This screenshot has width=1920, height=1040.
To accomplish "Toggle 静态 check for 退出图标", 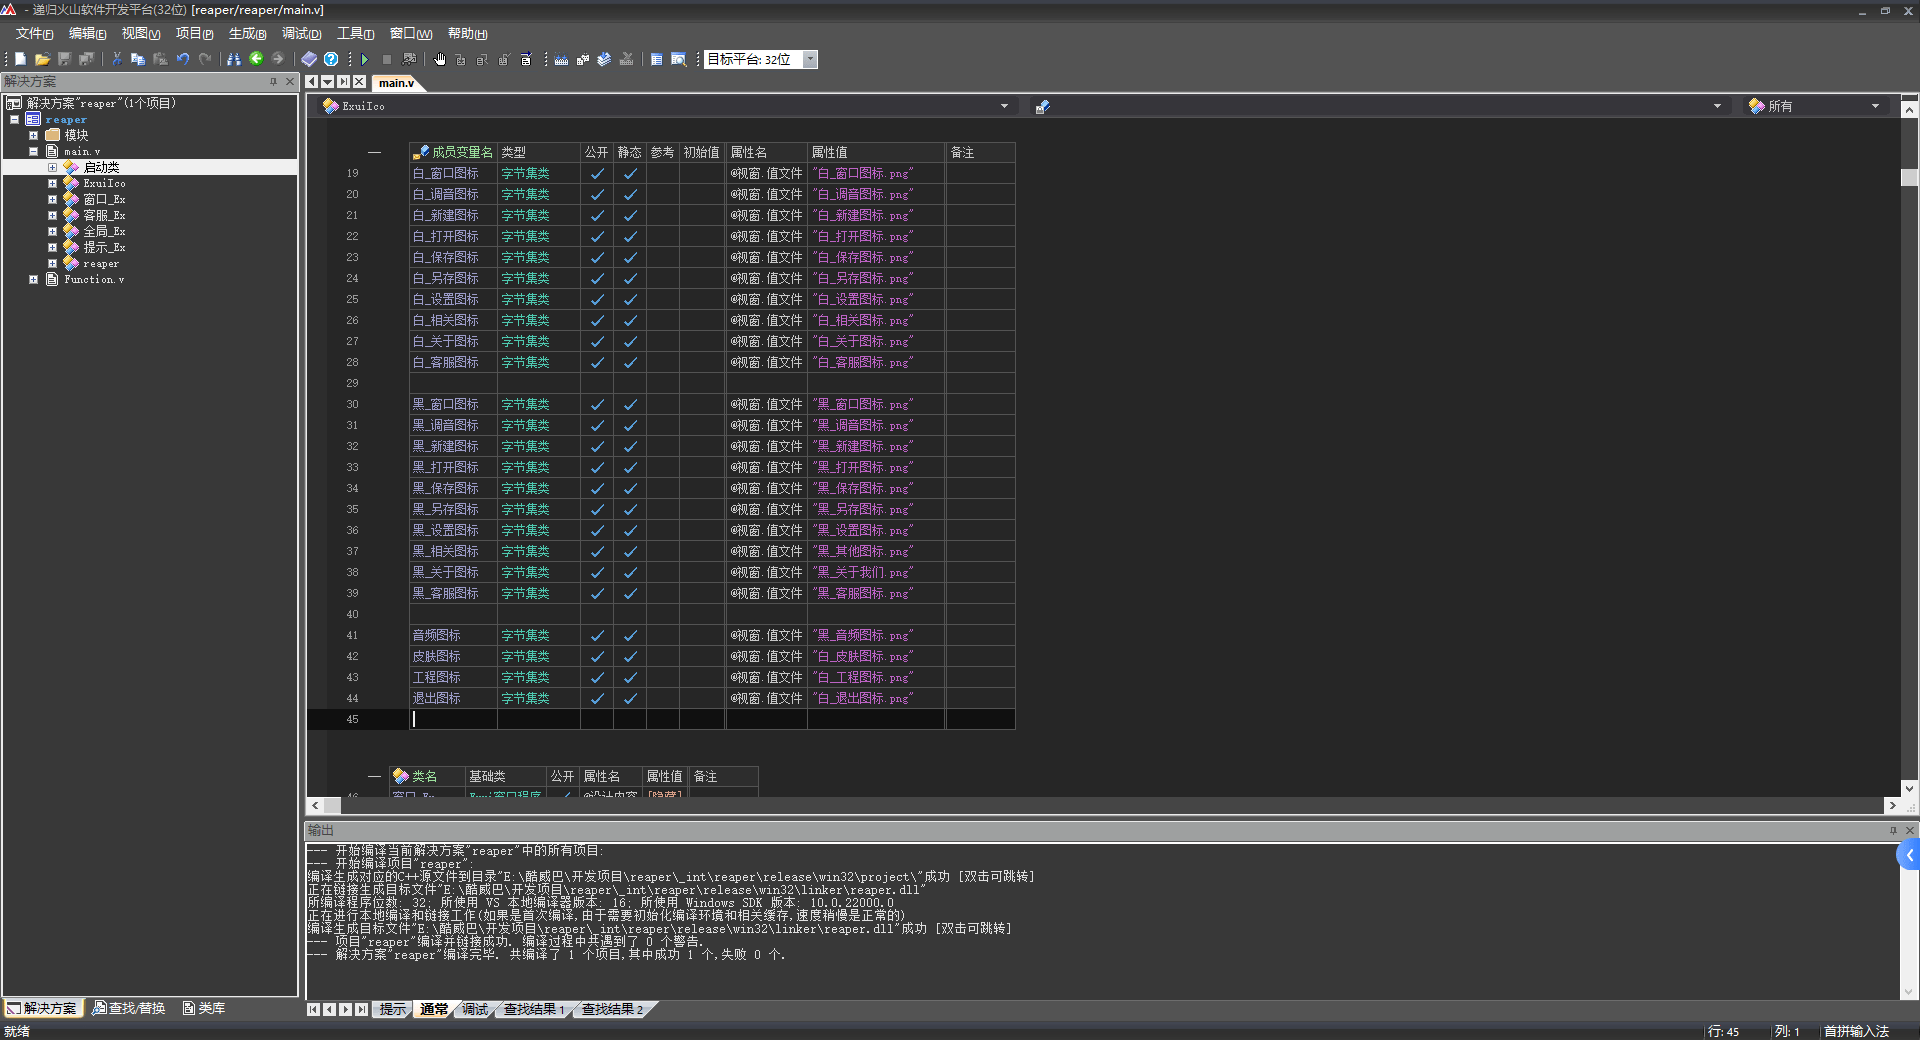I will [630, 698].
